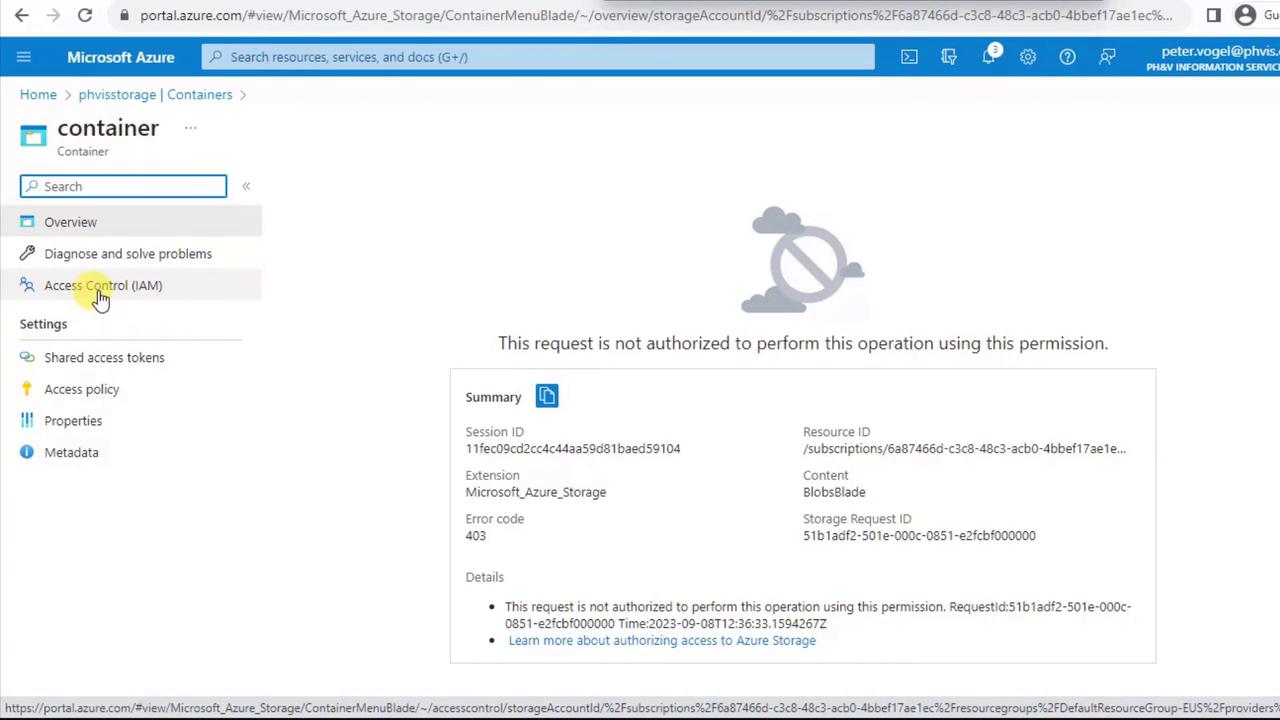The width and height of the screenshot is (1280, 720).
Task: Toggle the browser side panel icon
Action: pos(1214,15)
